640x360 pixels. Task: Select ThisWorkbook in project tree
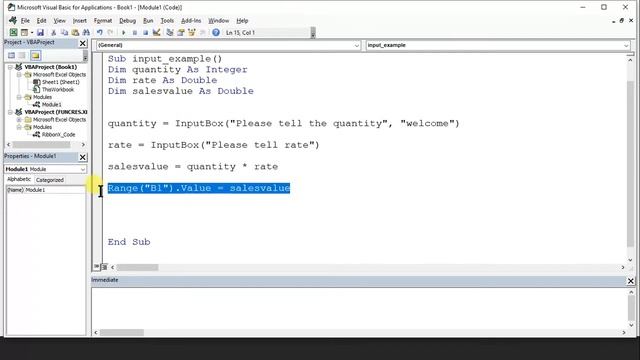pos(58,89)
